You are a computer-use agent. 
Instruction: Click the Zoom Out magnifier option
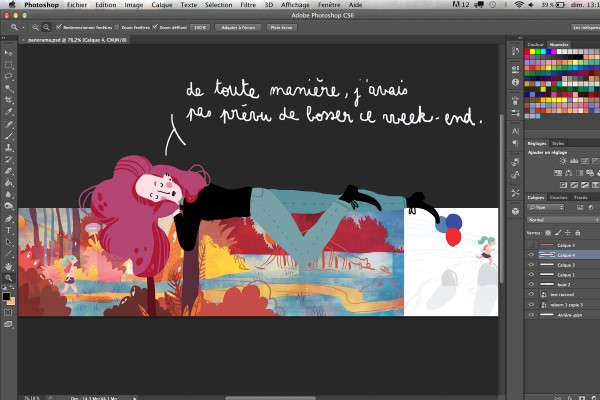(46, 27)
